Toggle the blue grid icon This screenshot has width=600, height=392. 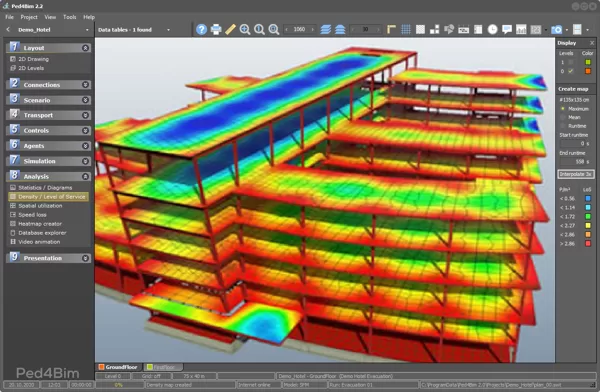406,29
